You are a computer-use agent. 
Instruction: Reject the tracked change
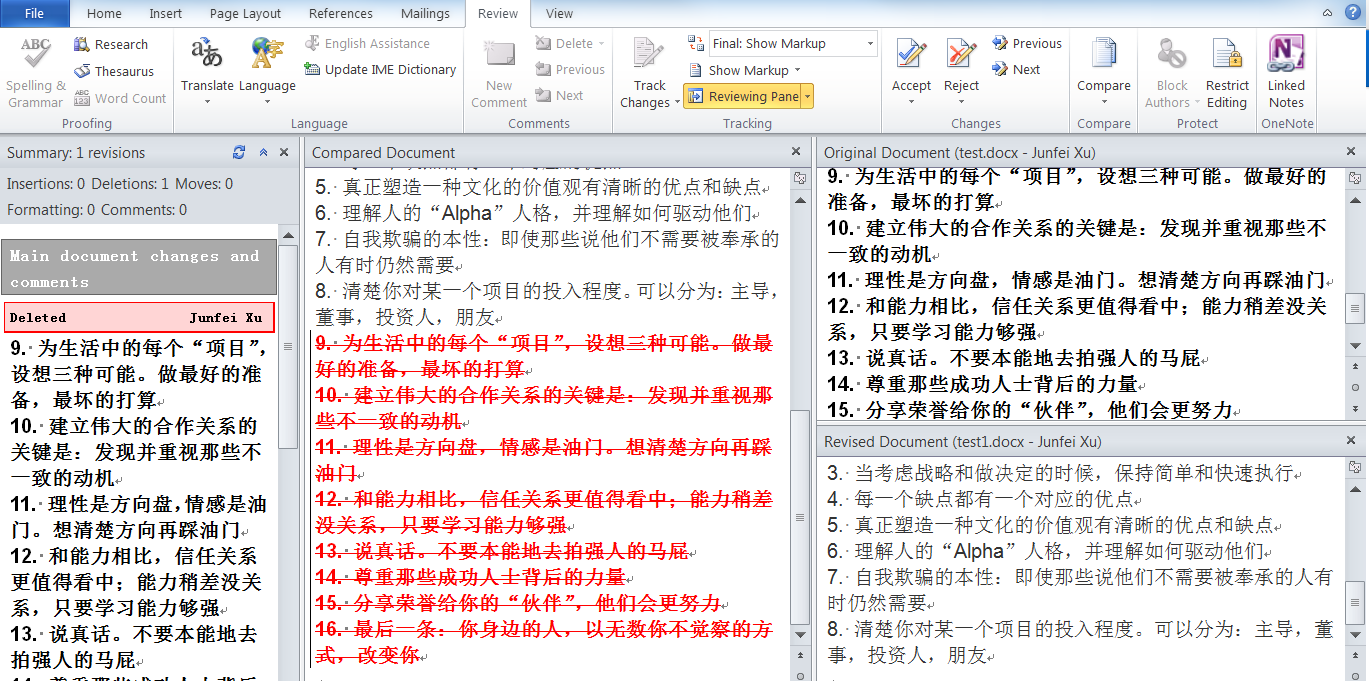[x=961, y=60]
